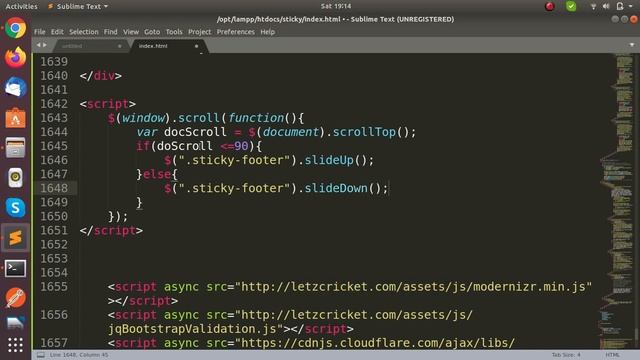Viewport: 640px width, 360px height.
Task: Open the Files manager dock icon
Action: click(16, 147)
